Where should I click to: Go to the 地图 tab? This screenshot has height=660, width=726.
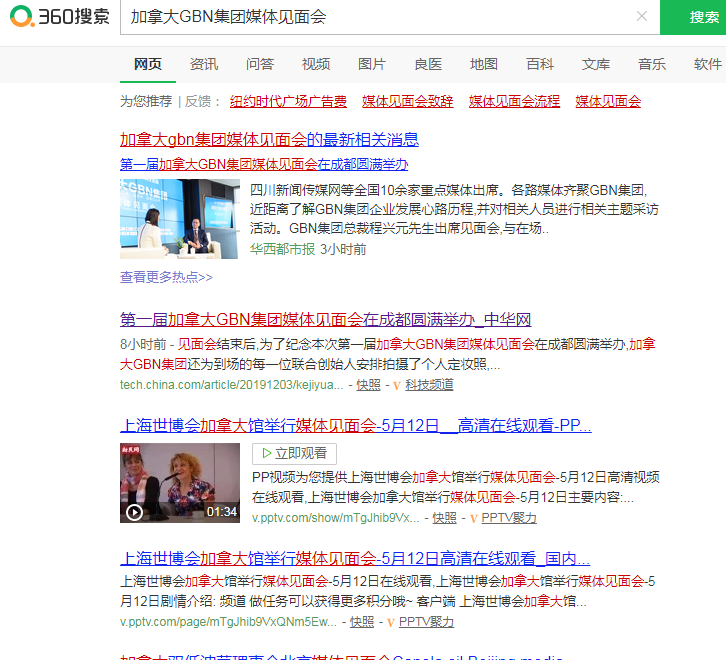(x=484, y=64)
